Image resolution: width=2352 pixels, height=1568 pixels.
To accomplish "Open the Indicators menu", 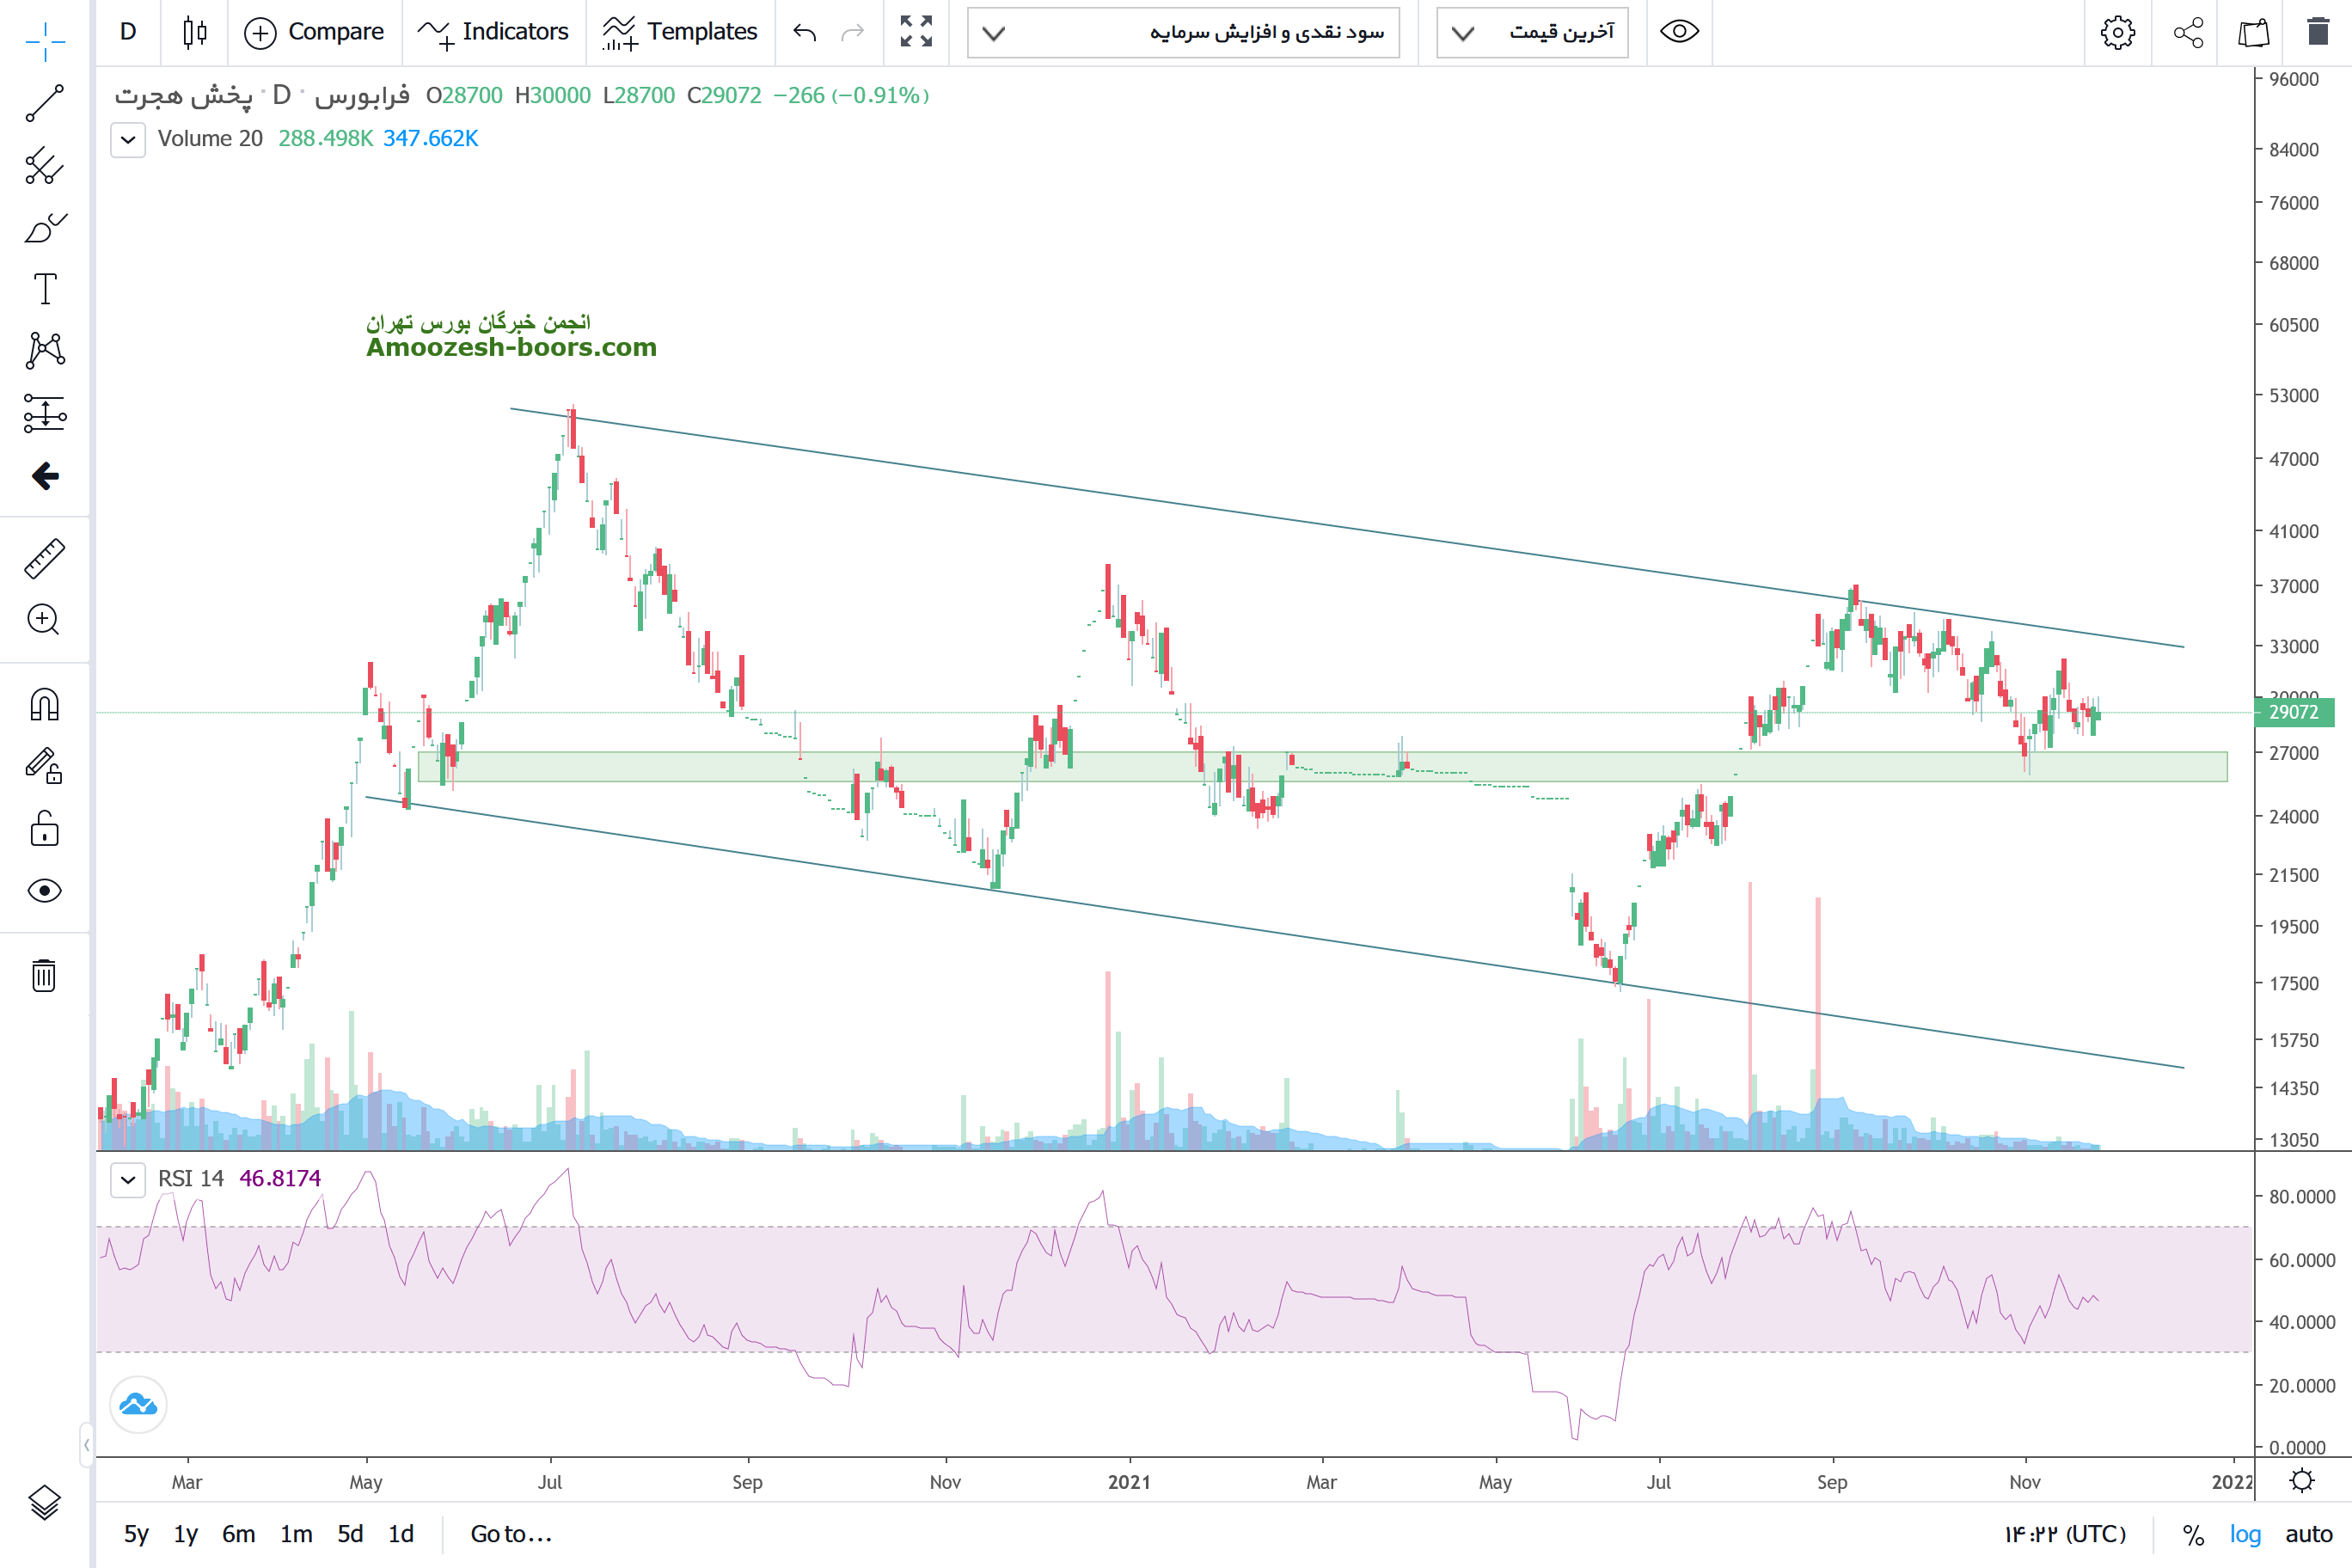I will [x=493, y=32].
